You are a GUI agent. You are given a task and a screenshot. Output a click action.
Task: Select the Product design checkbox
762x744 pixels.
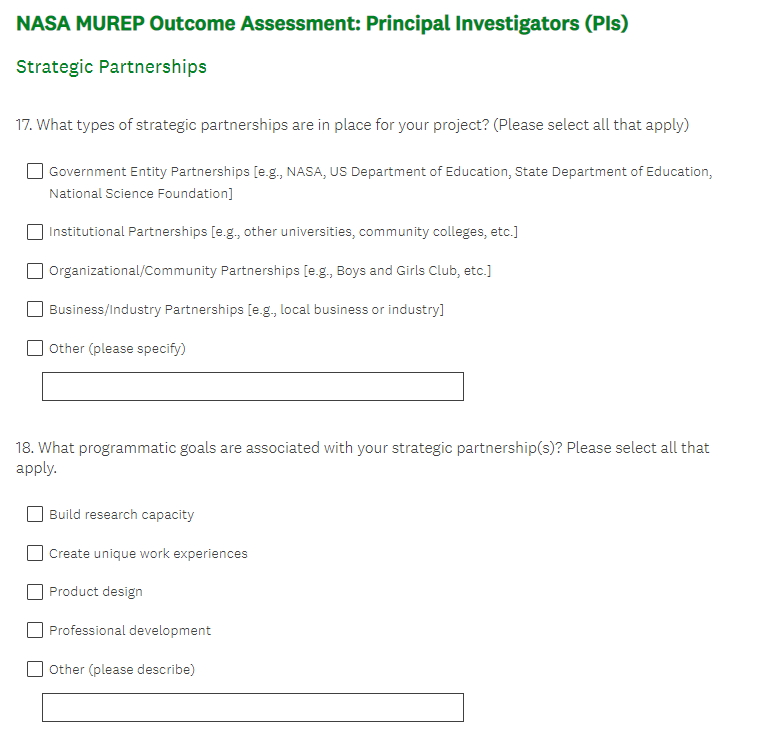click(x=35, y=592)
